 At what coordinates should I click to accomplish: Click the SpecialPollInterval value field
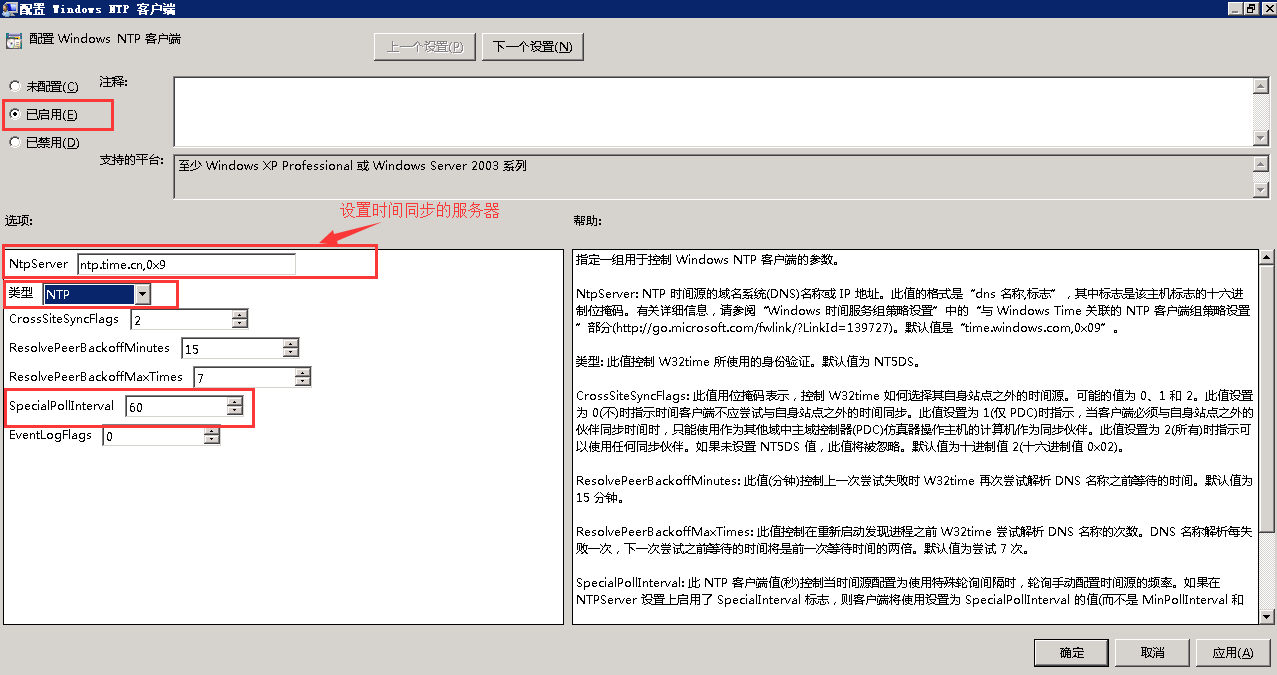[x=176, y=406]
